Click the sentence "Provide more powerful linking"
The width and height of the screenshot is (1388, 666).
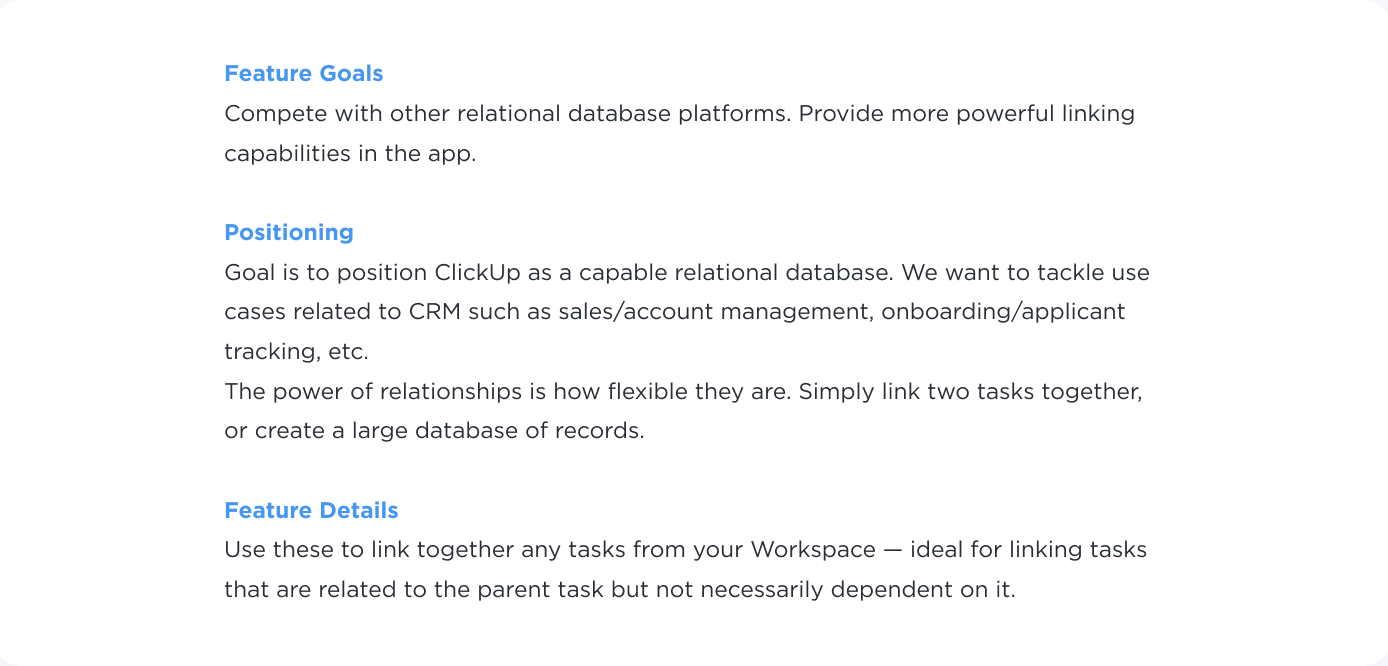click(967, 114)
